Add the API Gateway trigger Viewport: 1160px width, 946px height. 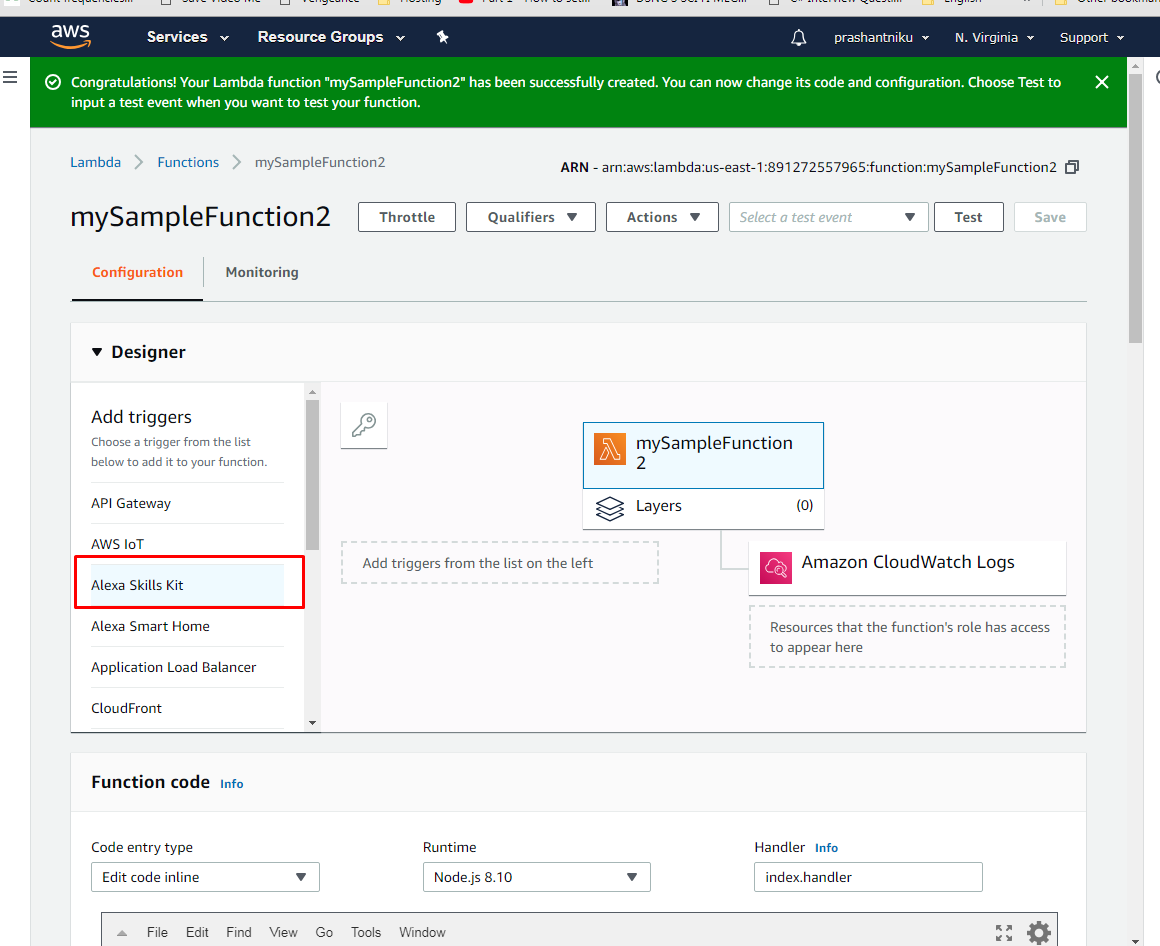tap(187, 503)
